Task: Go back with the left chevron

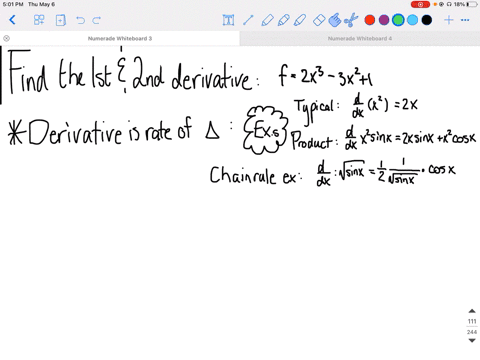Action: point(12,20)
